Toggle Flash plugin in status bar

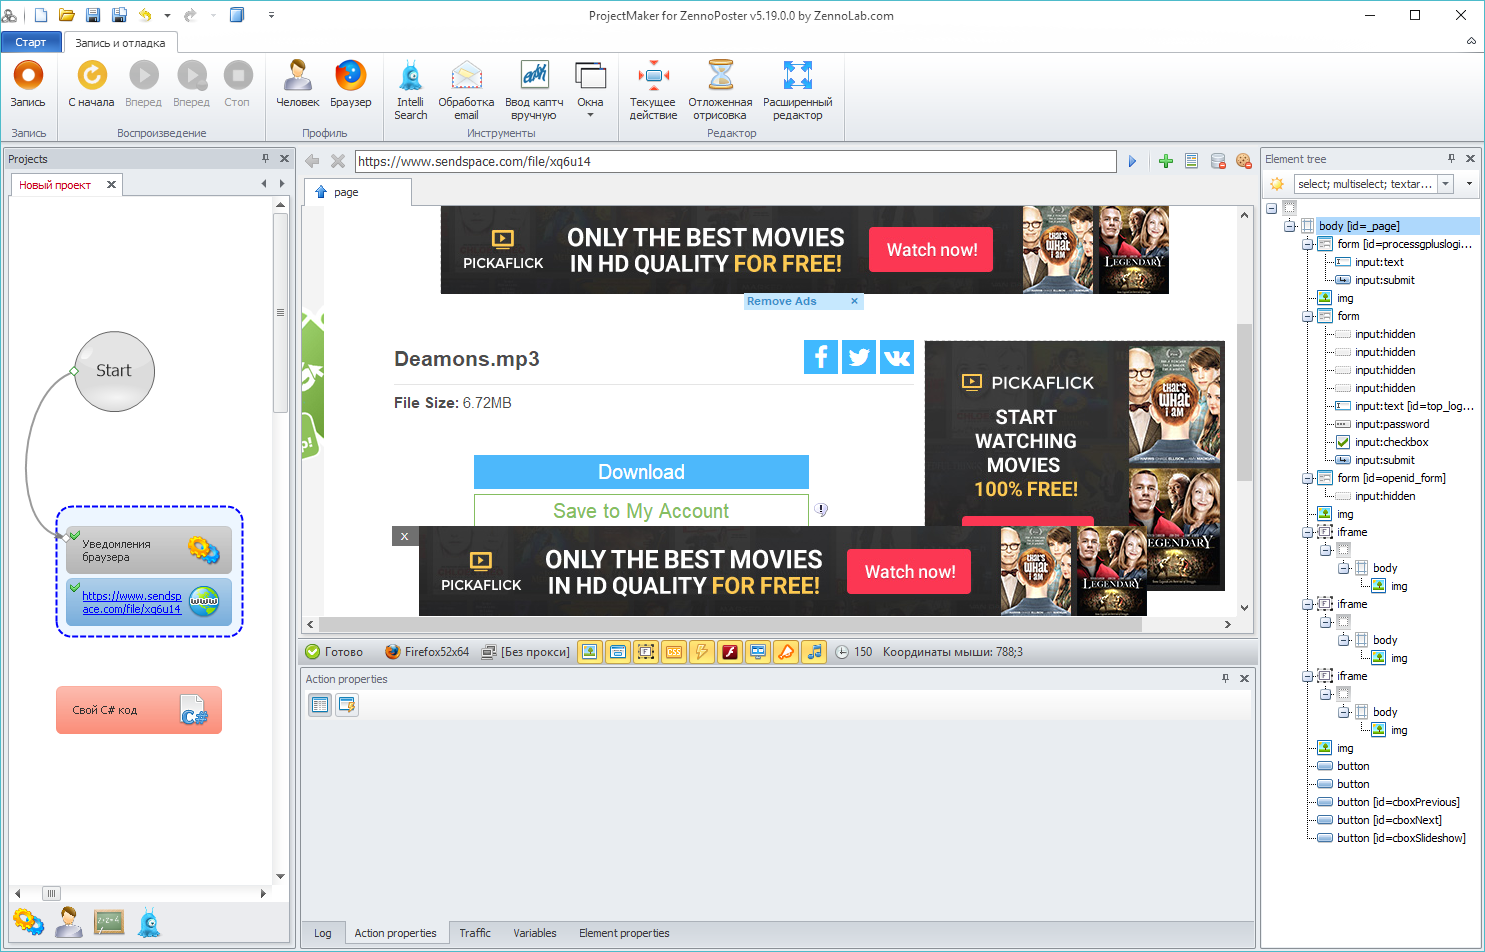point(730,652)
